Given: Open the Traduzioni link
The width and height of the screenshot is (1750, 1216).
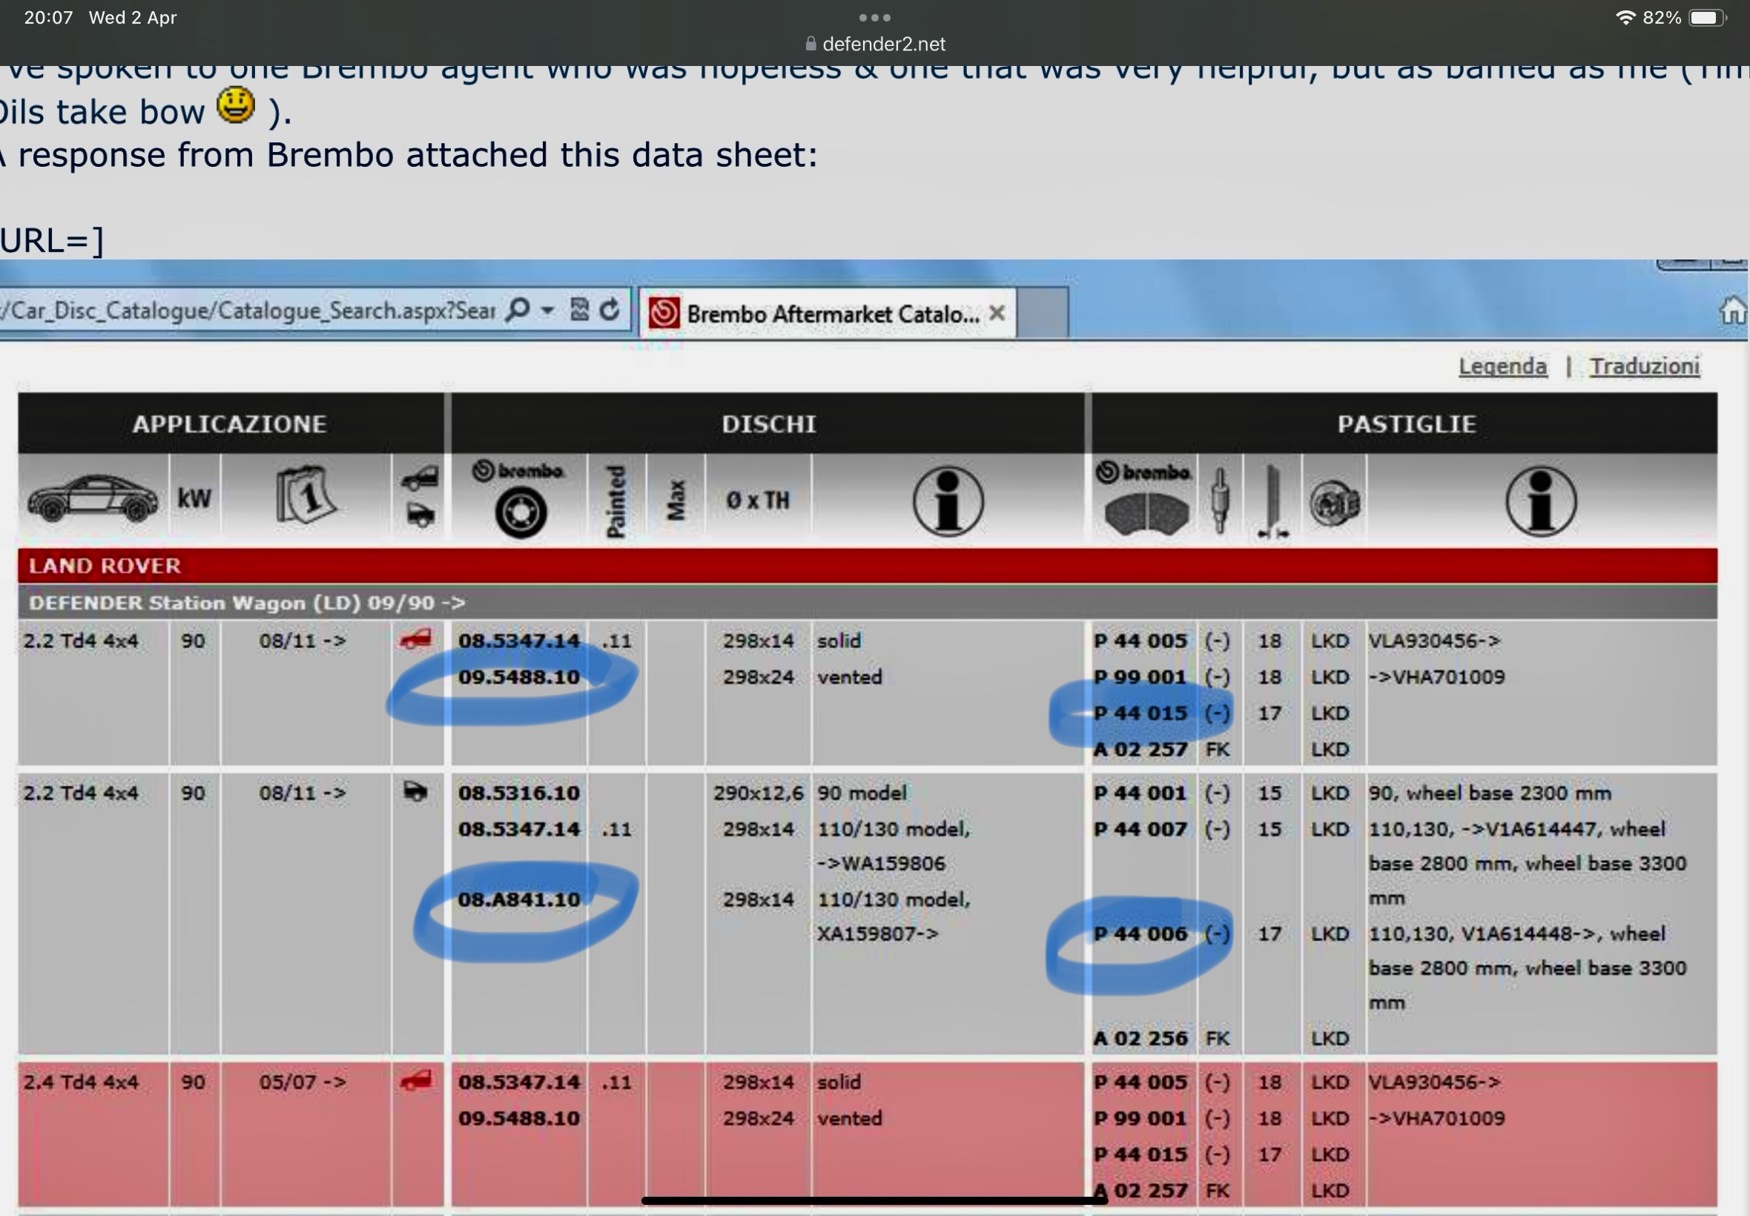Looking at the screenshot, I should pos(1644,367).
